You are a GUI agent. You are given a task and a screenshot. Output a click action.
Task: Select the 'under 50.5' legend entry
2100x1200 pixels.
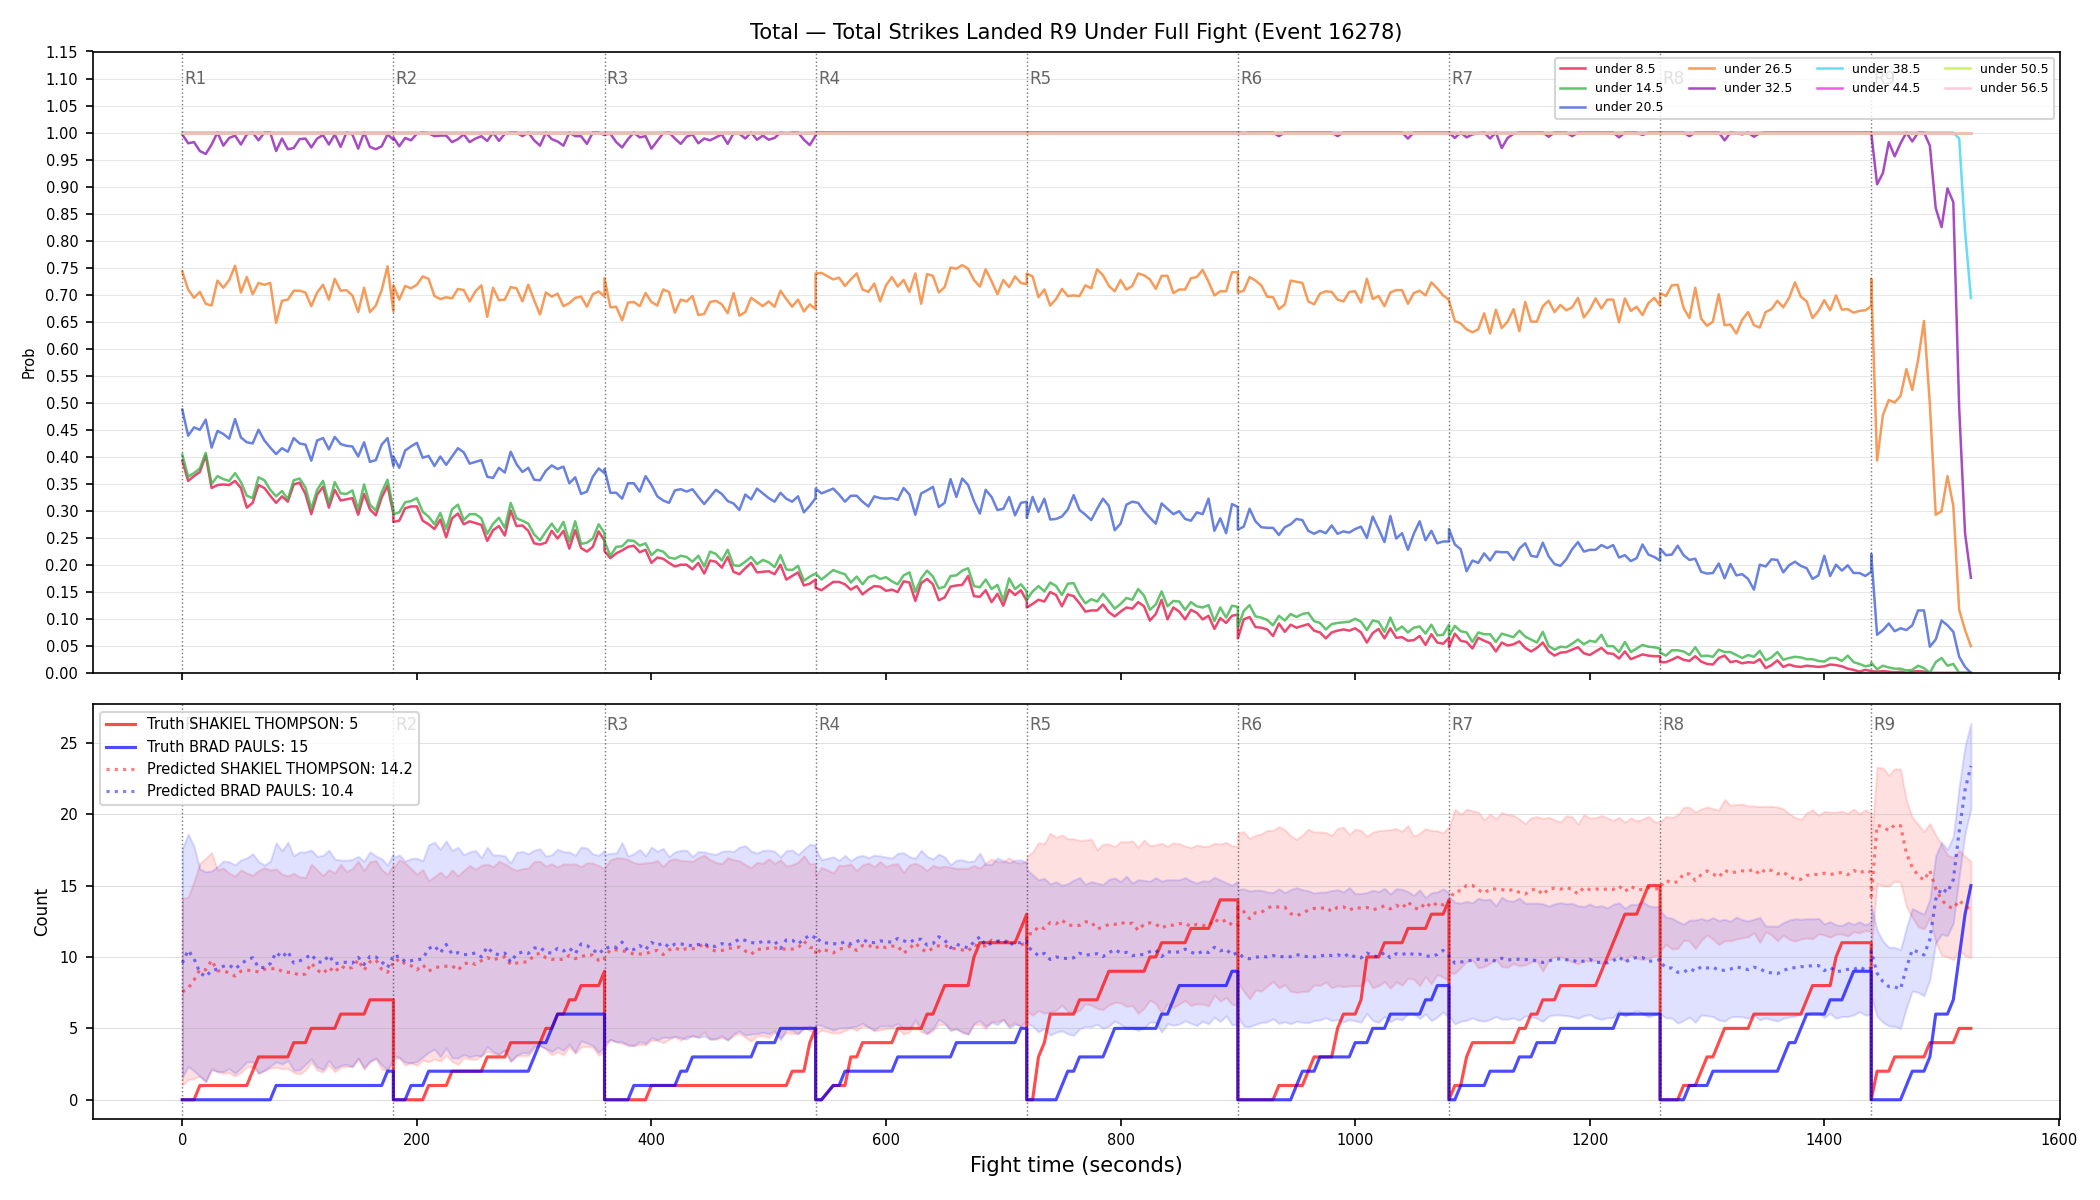pyautogui.click(x=1997, y=69)
